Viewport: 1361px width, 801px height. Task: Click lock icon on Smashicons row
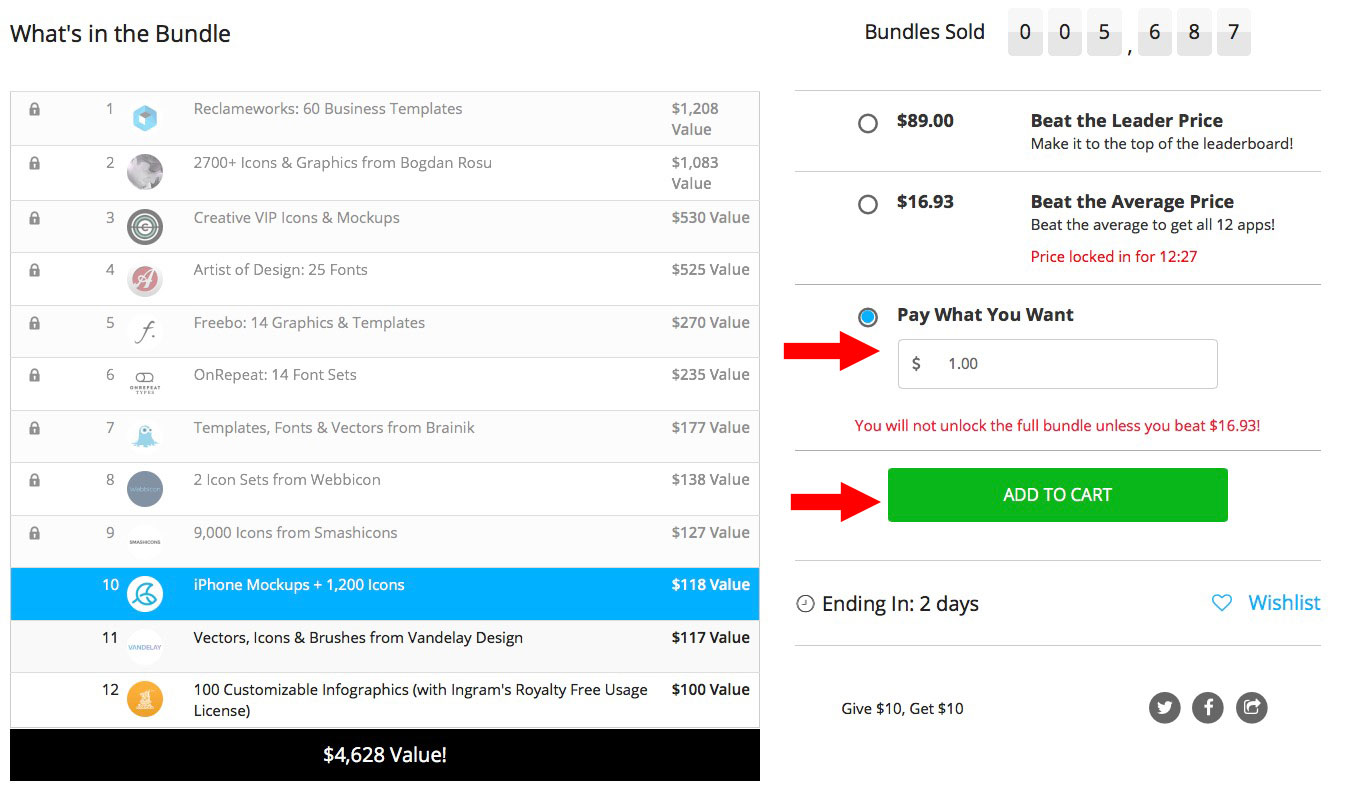pos(35,533)
